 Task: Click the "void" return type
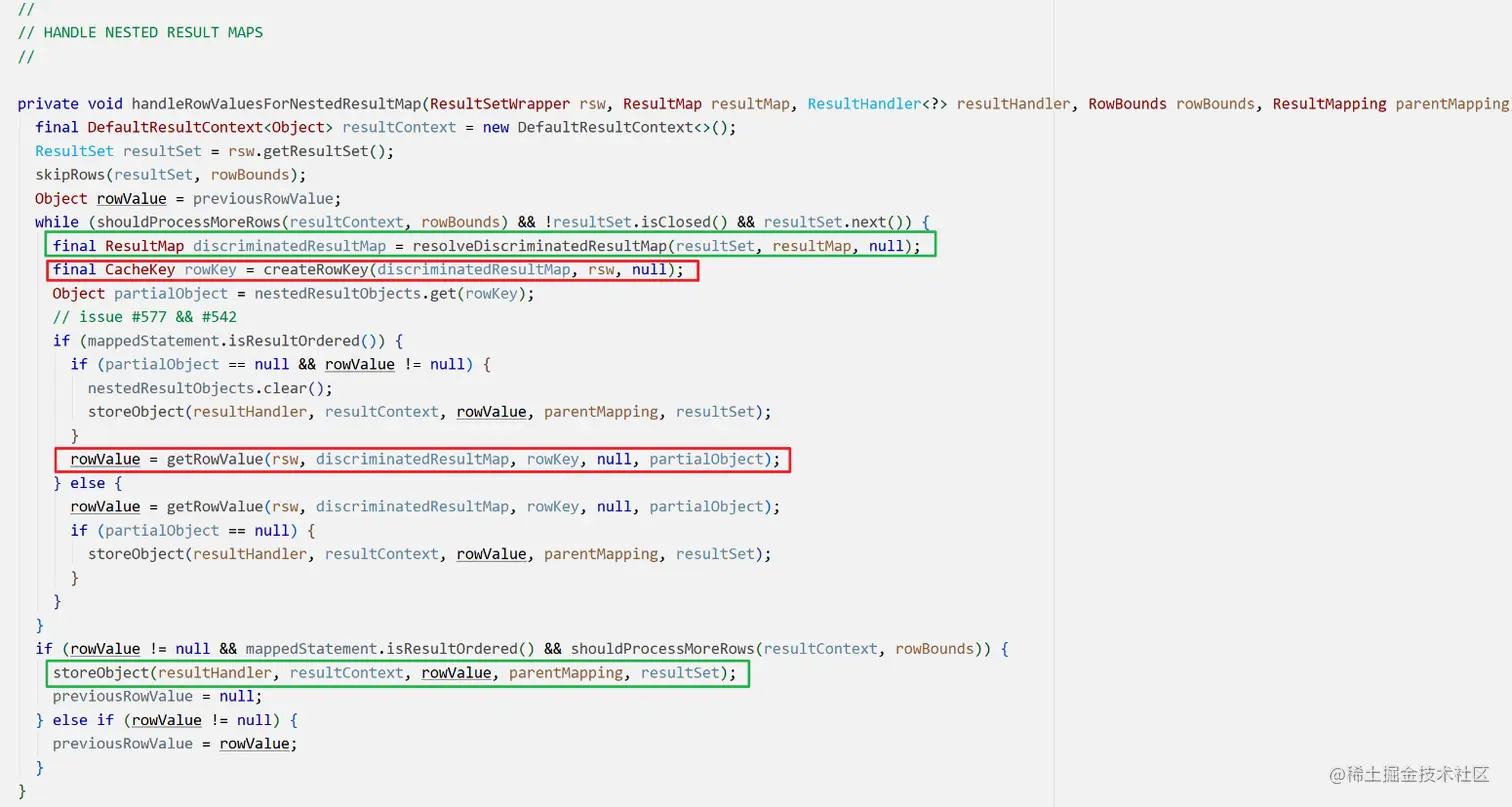pos(105,103)
